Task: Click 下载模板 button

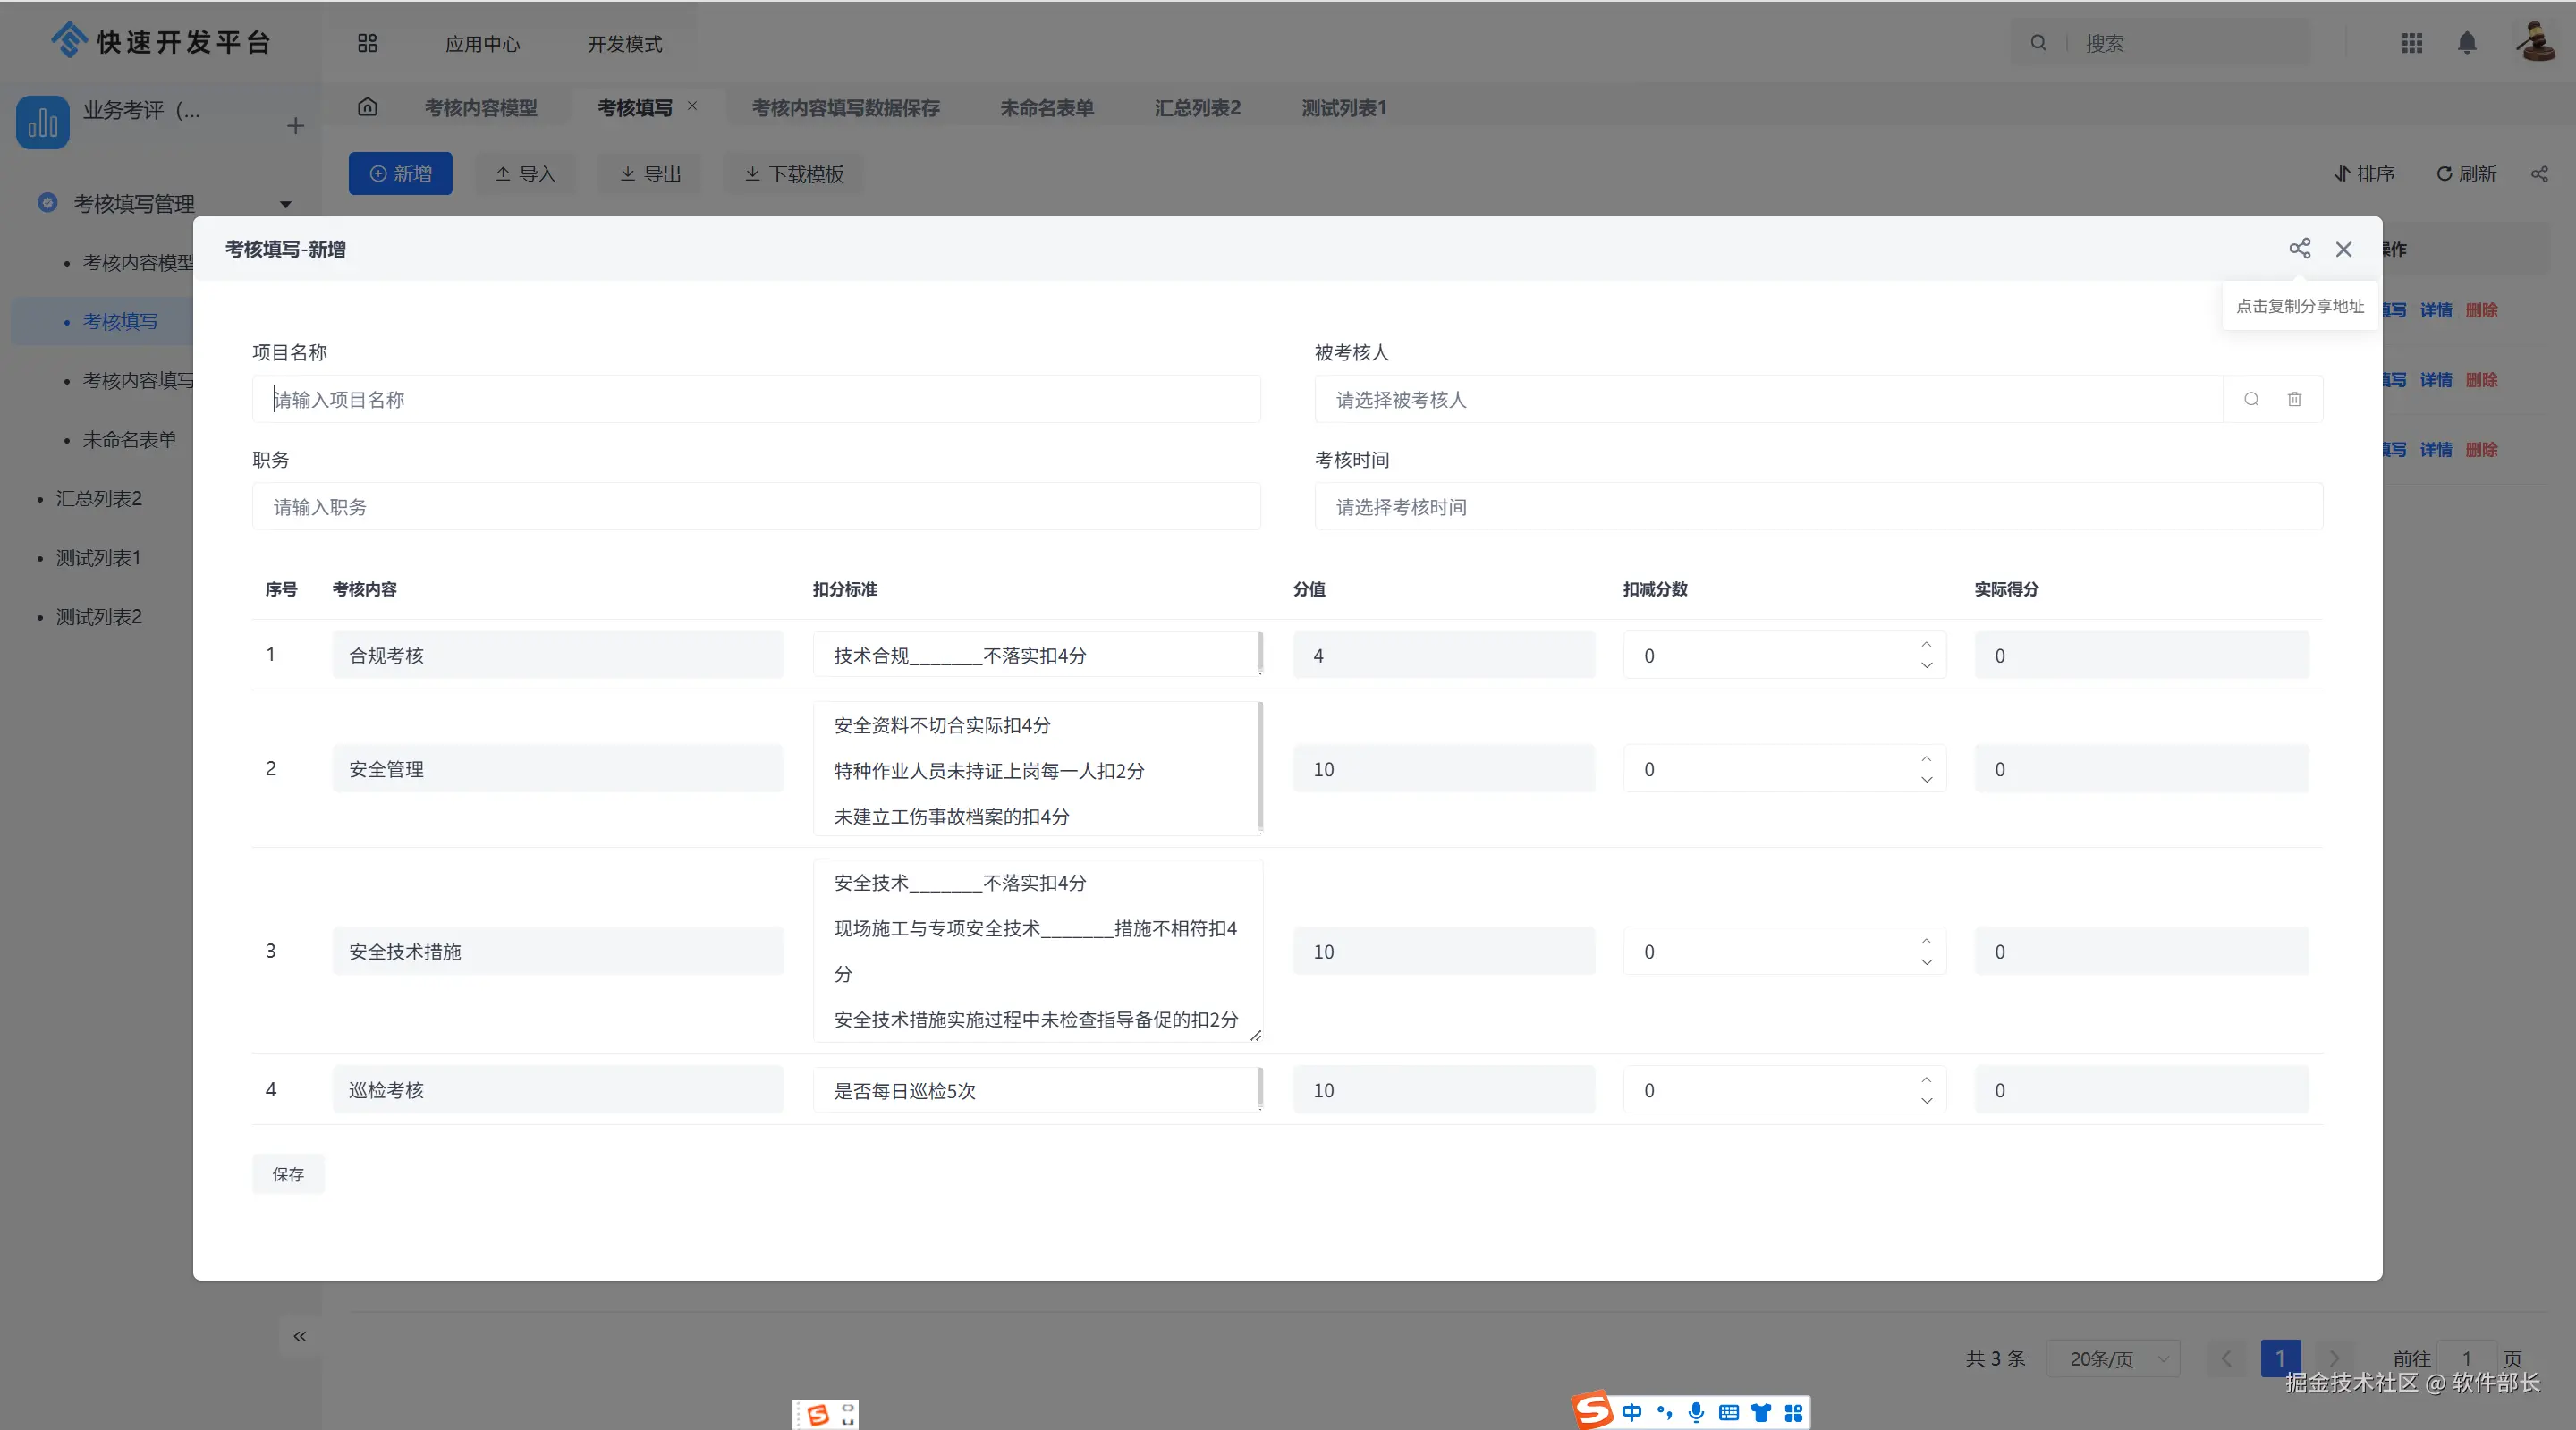Action: click(794, 174)
